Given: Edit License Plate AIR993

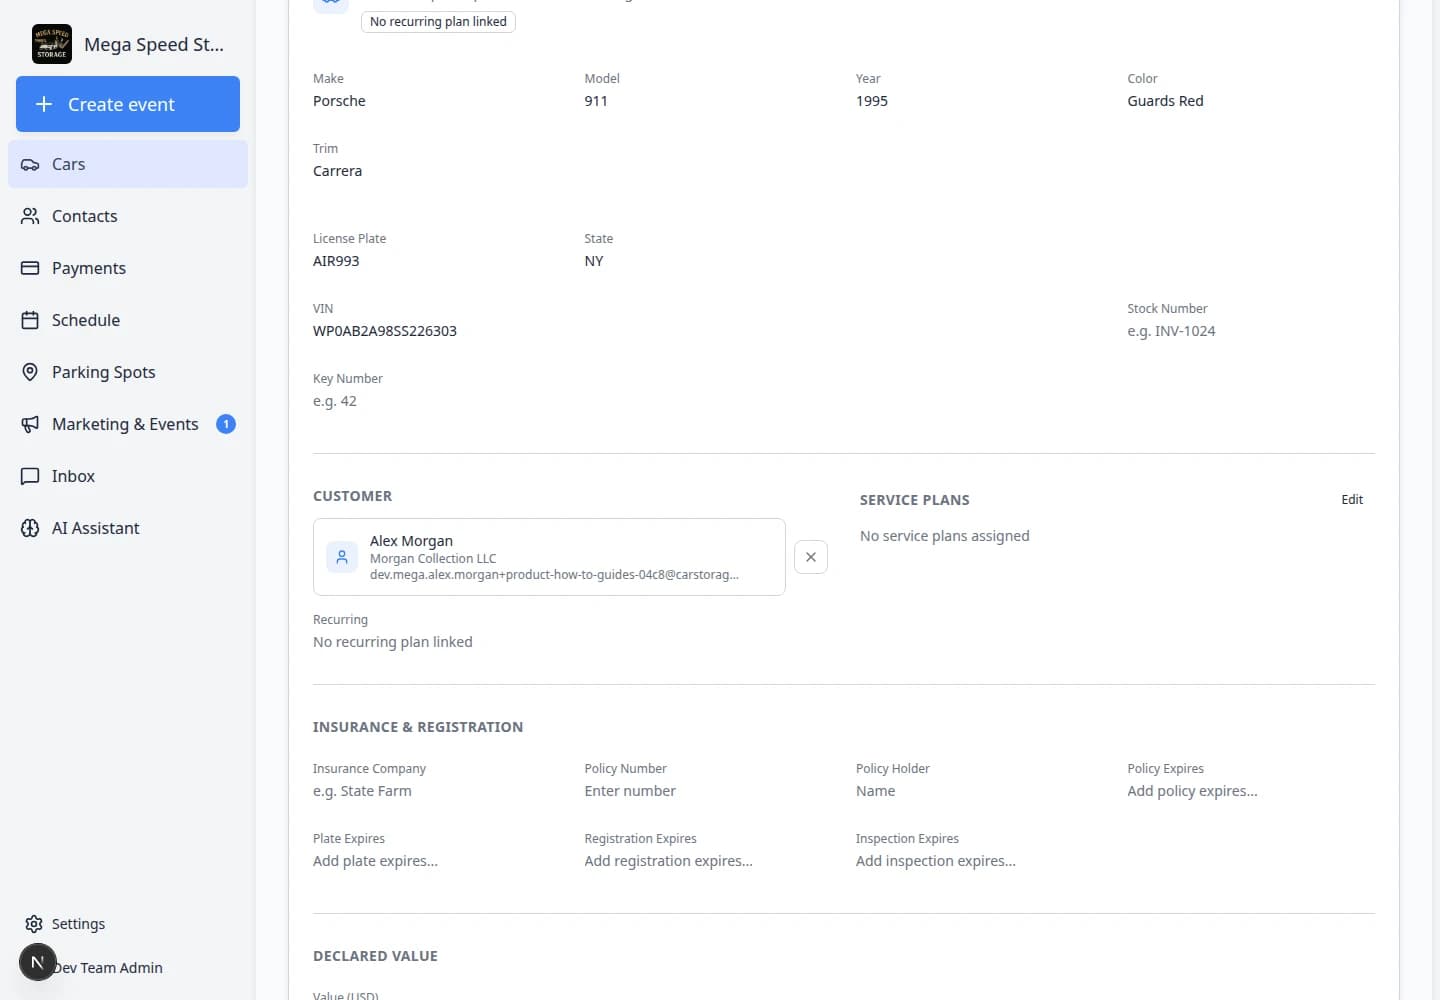Looking at the screenshot, I should pyautogui.click(x=336, y=261).
